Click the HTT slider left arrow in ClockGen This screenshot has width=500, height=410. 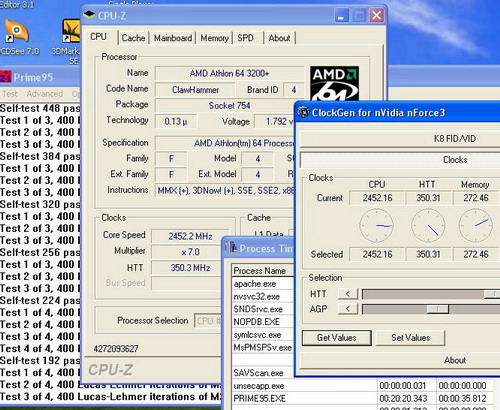(x=348, y=294)
